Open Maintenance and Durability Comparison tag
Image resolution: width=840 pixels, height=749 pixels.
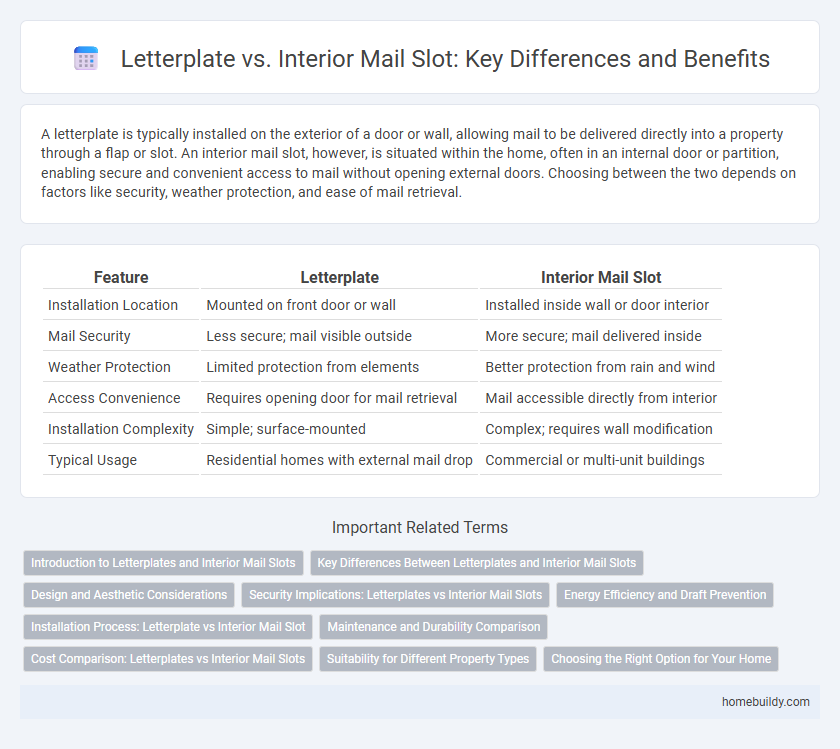(433, 627)
